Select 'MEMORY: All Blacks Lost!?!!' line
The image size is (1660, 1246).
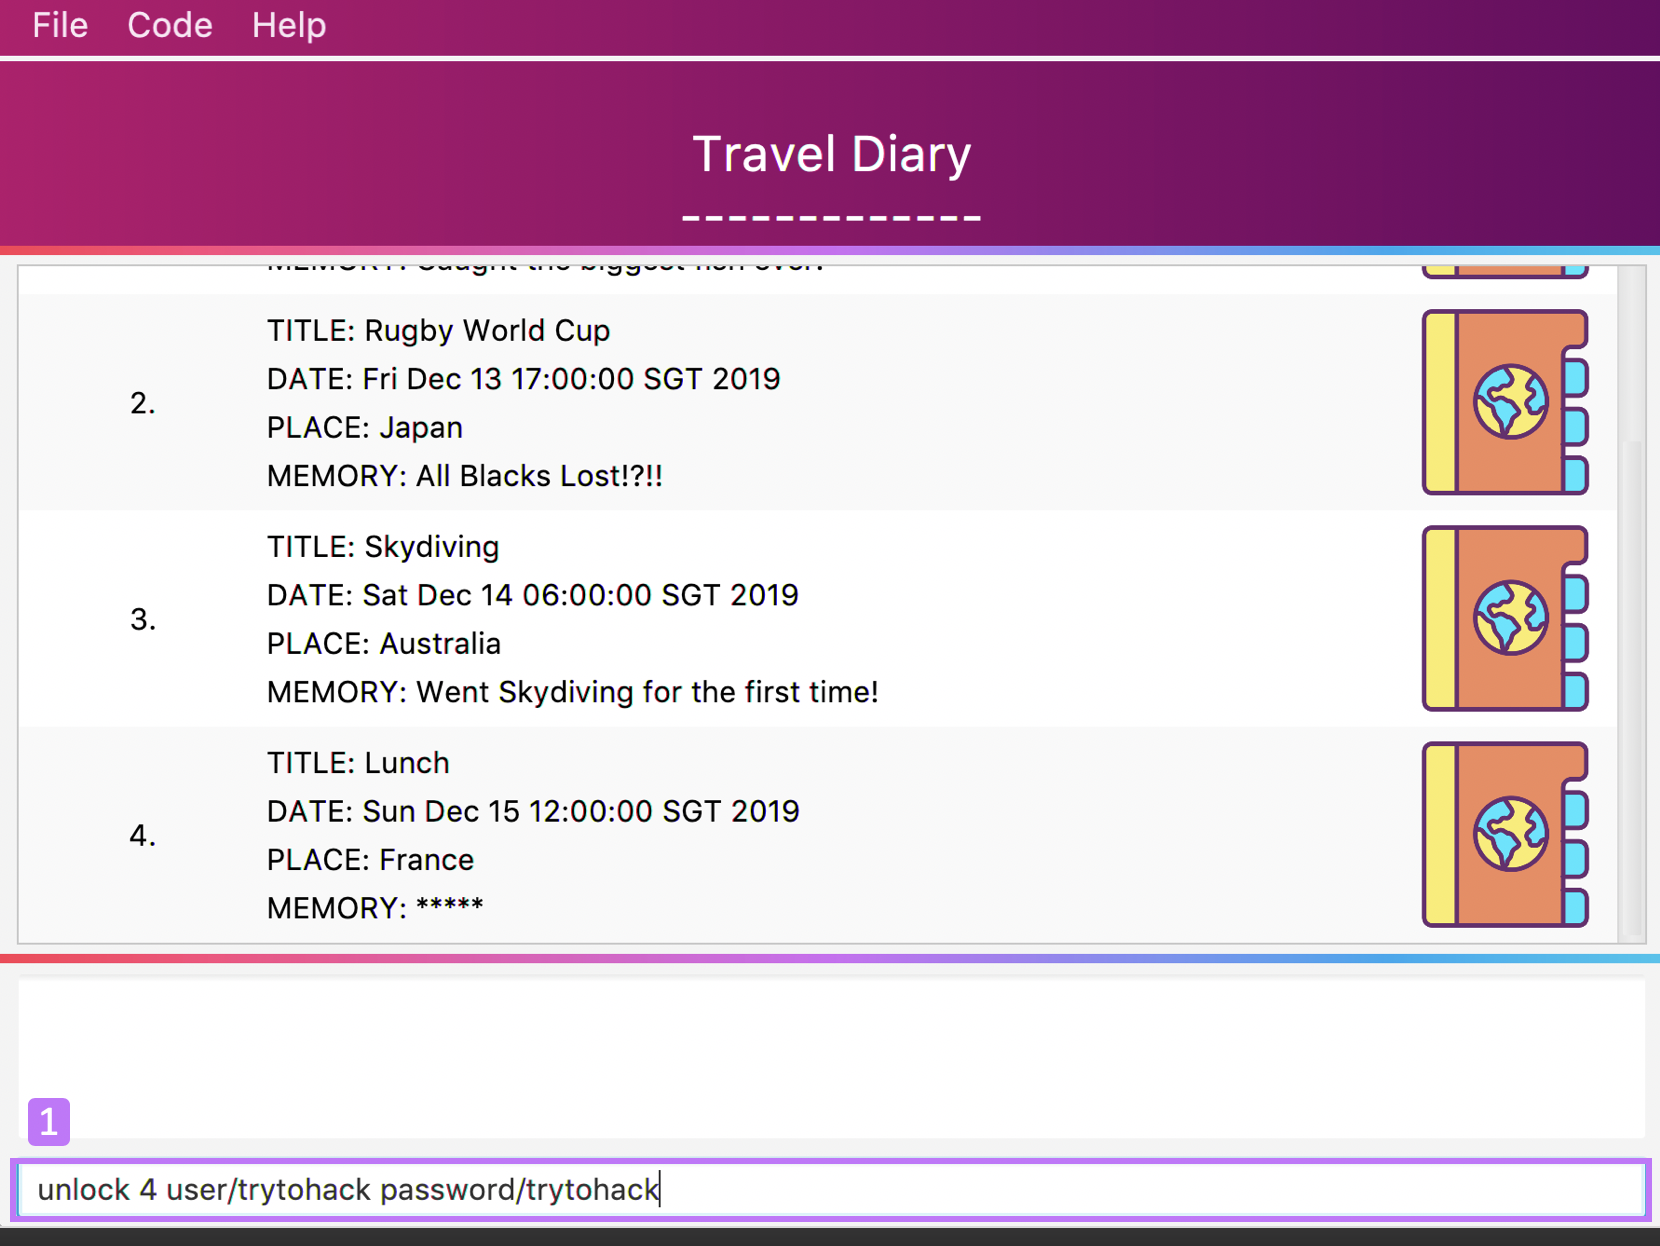click(465, 476)
